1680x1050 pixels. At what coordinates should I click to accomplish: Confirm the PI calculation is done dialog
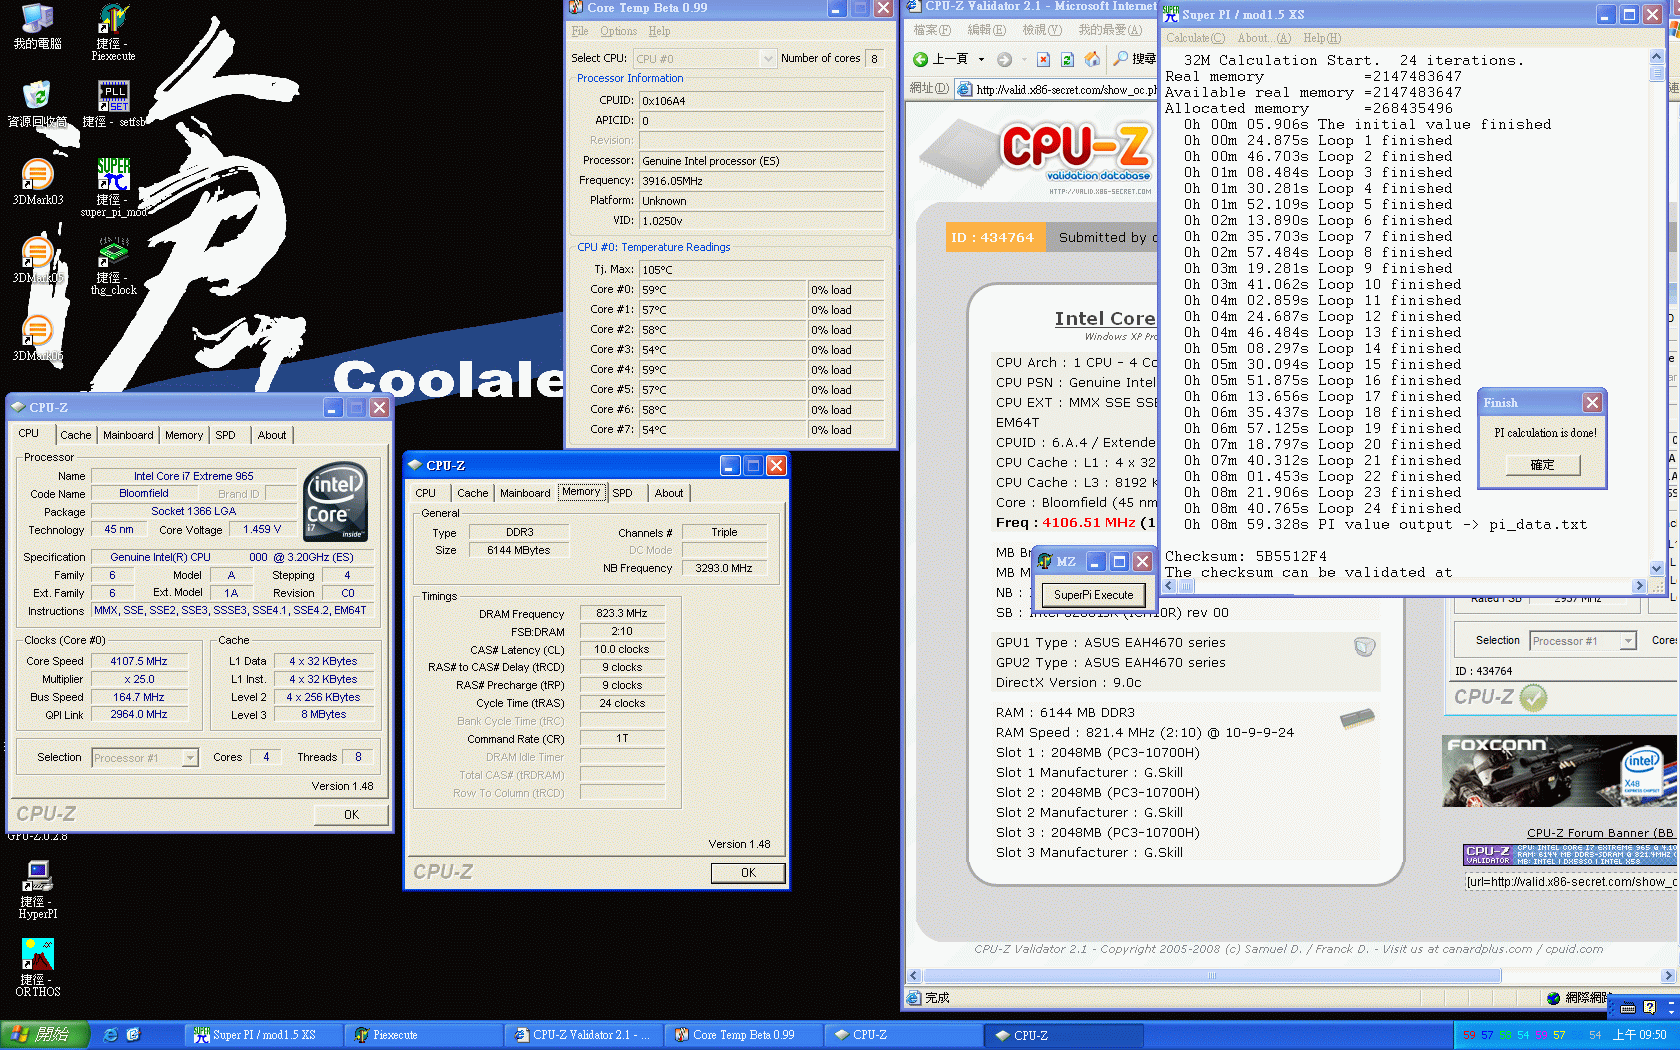pyautogui.click(x=1542, y=465)
